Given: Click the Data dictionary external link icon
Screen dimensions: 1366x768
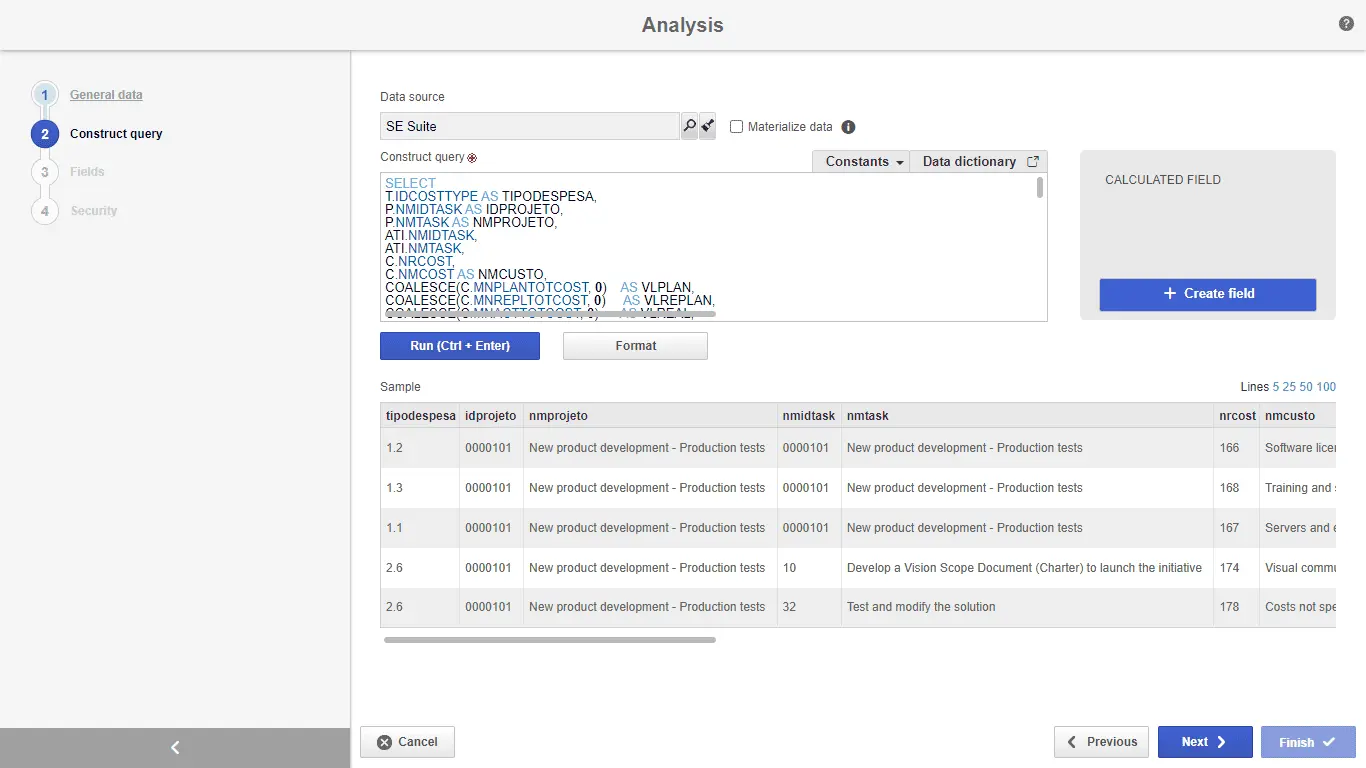Looking at the screenshot, I should coord(1033,161).
